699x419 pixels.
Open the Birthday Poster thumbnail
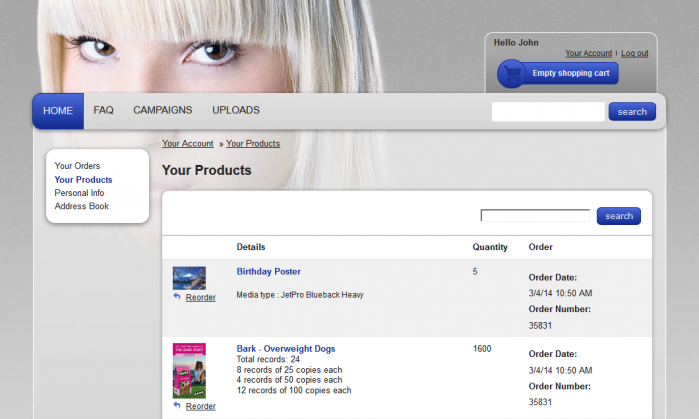coord(189,278)
